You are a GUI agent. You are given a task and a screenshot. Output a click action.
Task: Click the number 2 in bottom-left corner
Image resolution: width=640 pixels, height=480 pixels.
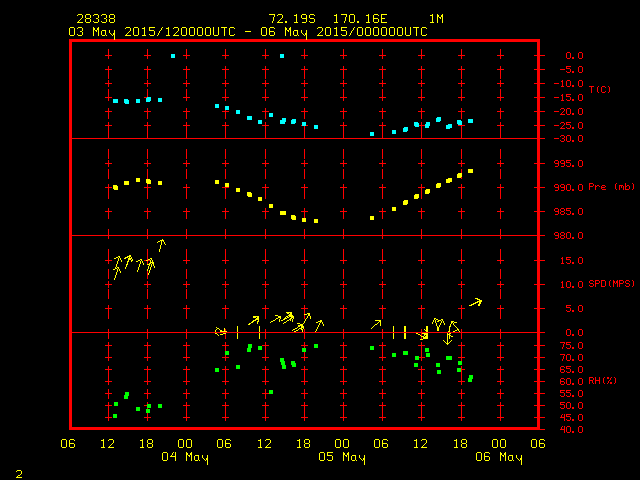coord(18,471)
